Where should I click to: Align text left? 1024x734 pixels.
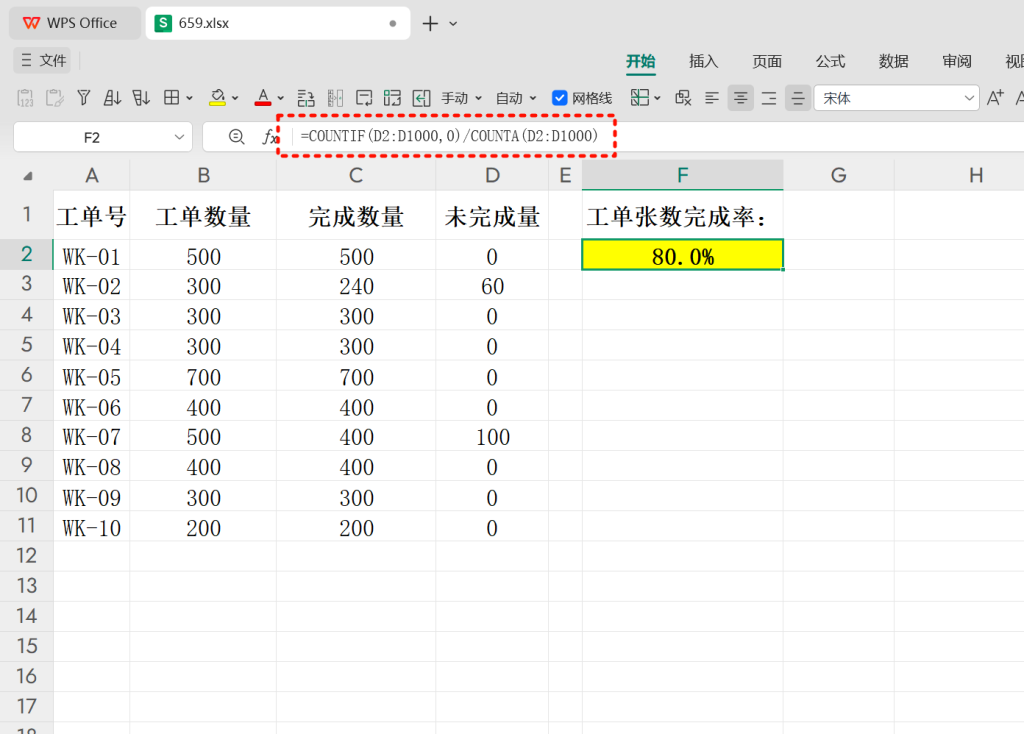(x=712, y=98)
